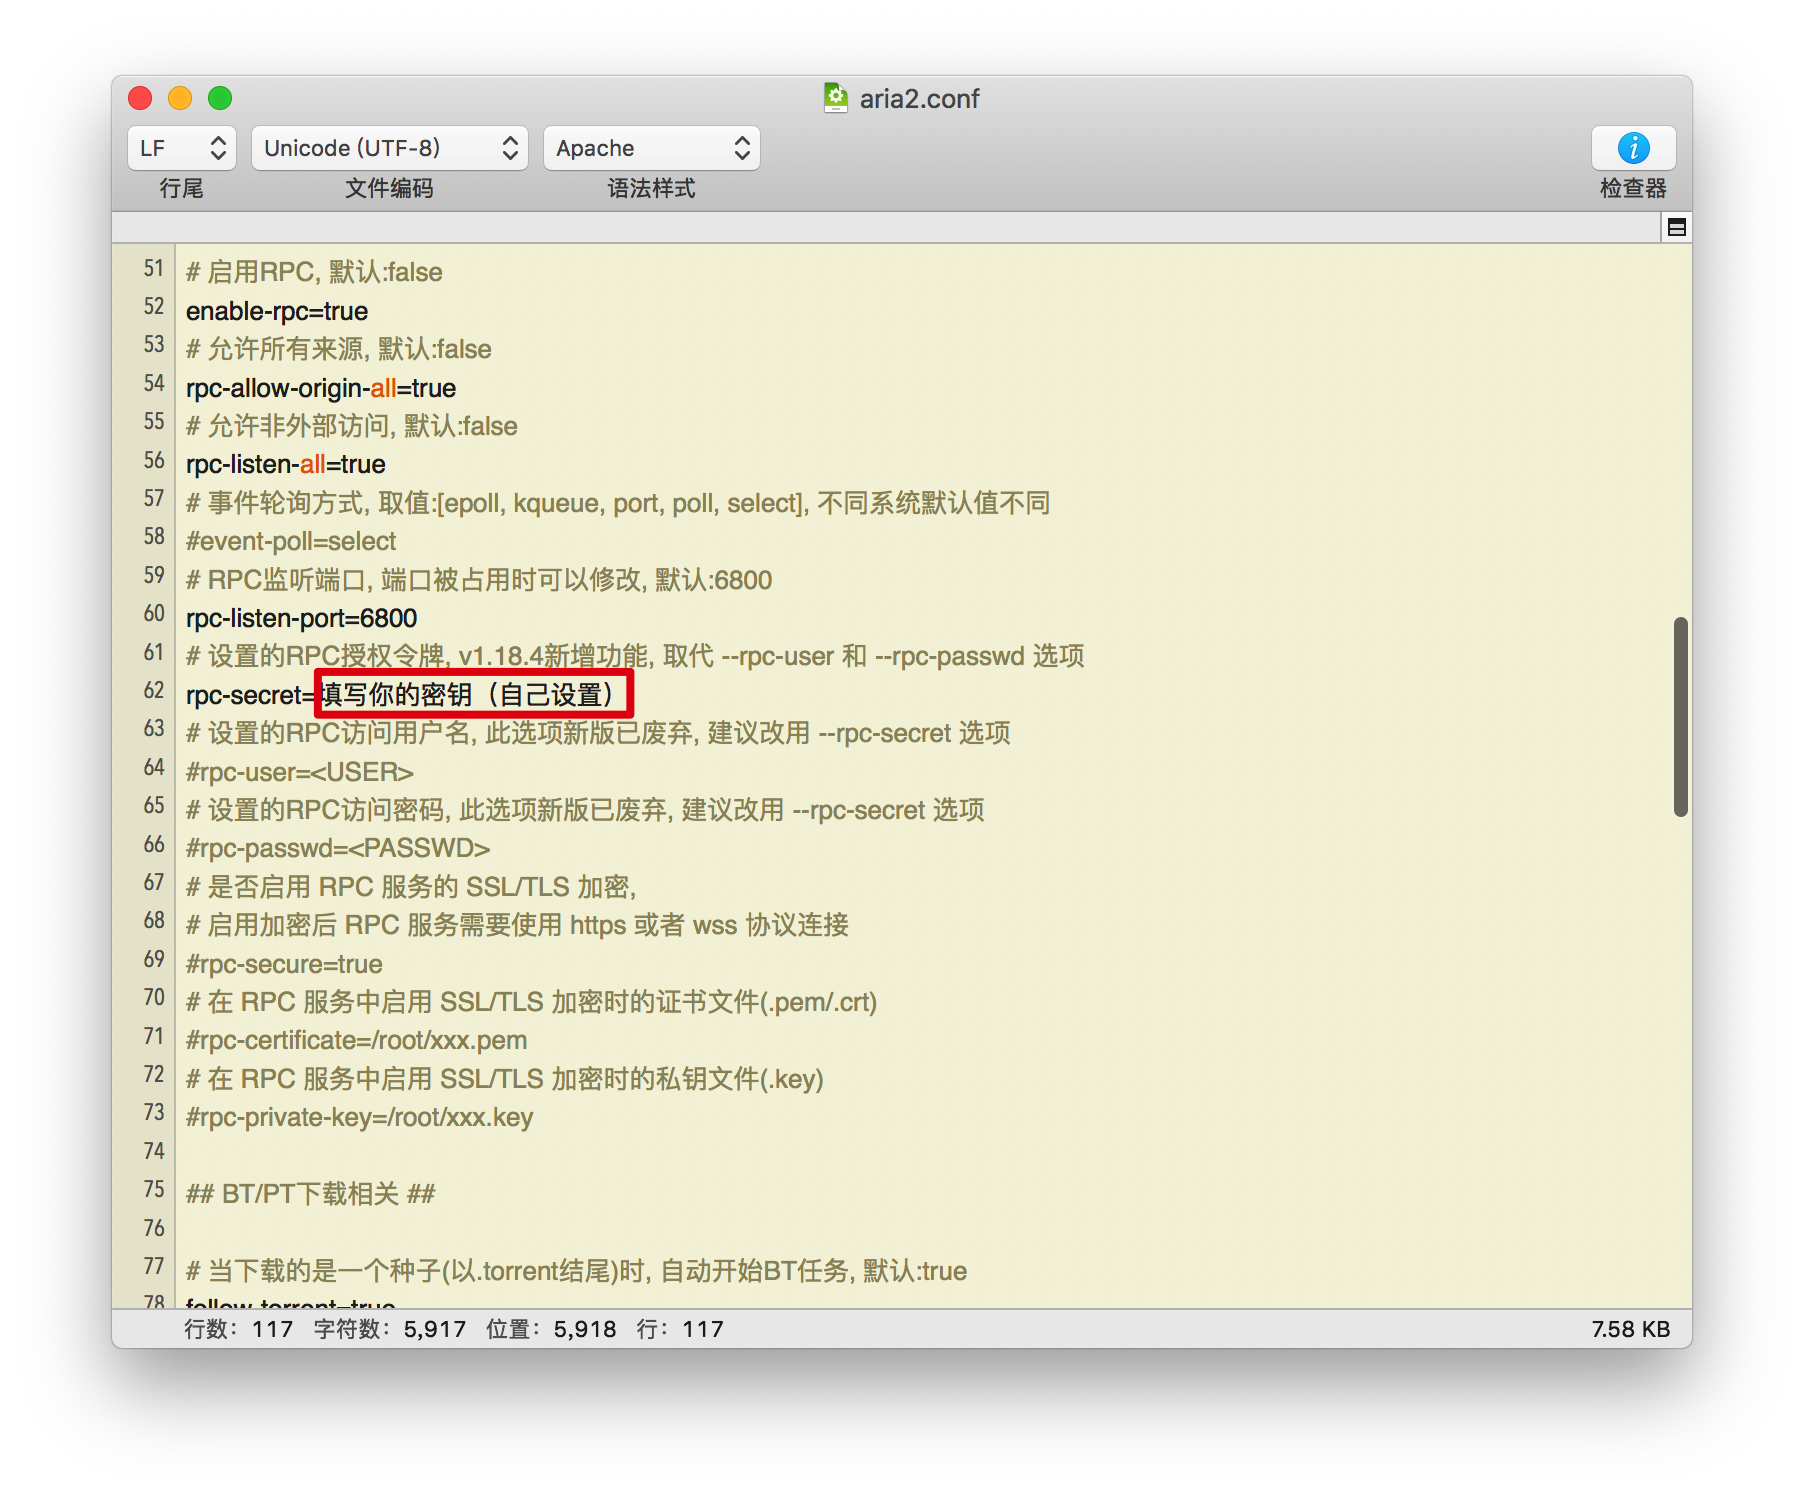
Task: Click the 语法样式 toolbar label
Action: coord(651,188)
